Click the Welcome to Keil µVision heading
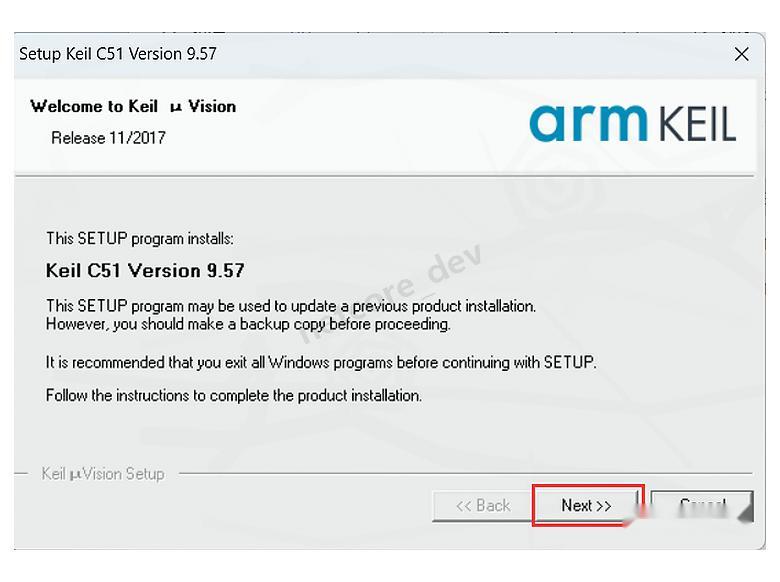The image size is (780, 582). pos(133,106)
